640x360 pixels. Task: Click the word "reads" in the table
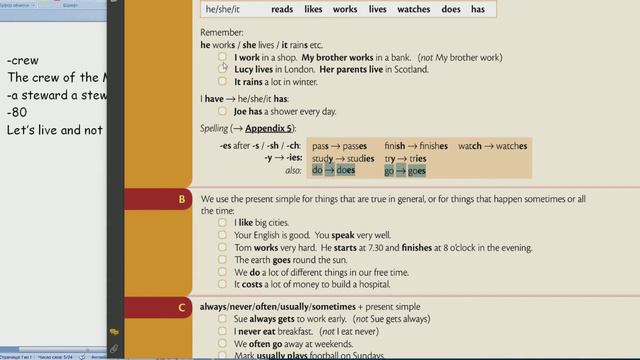pyautogui.click(x=282, y=9)
